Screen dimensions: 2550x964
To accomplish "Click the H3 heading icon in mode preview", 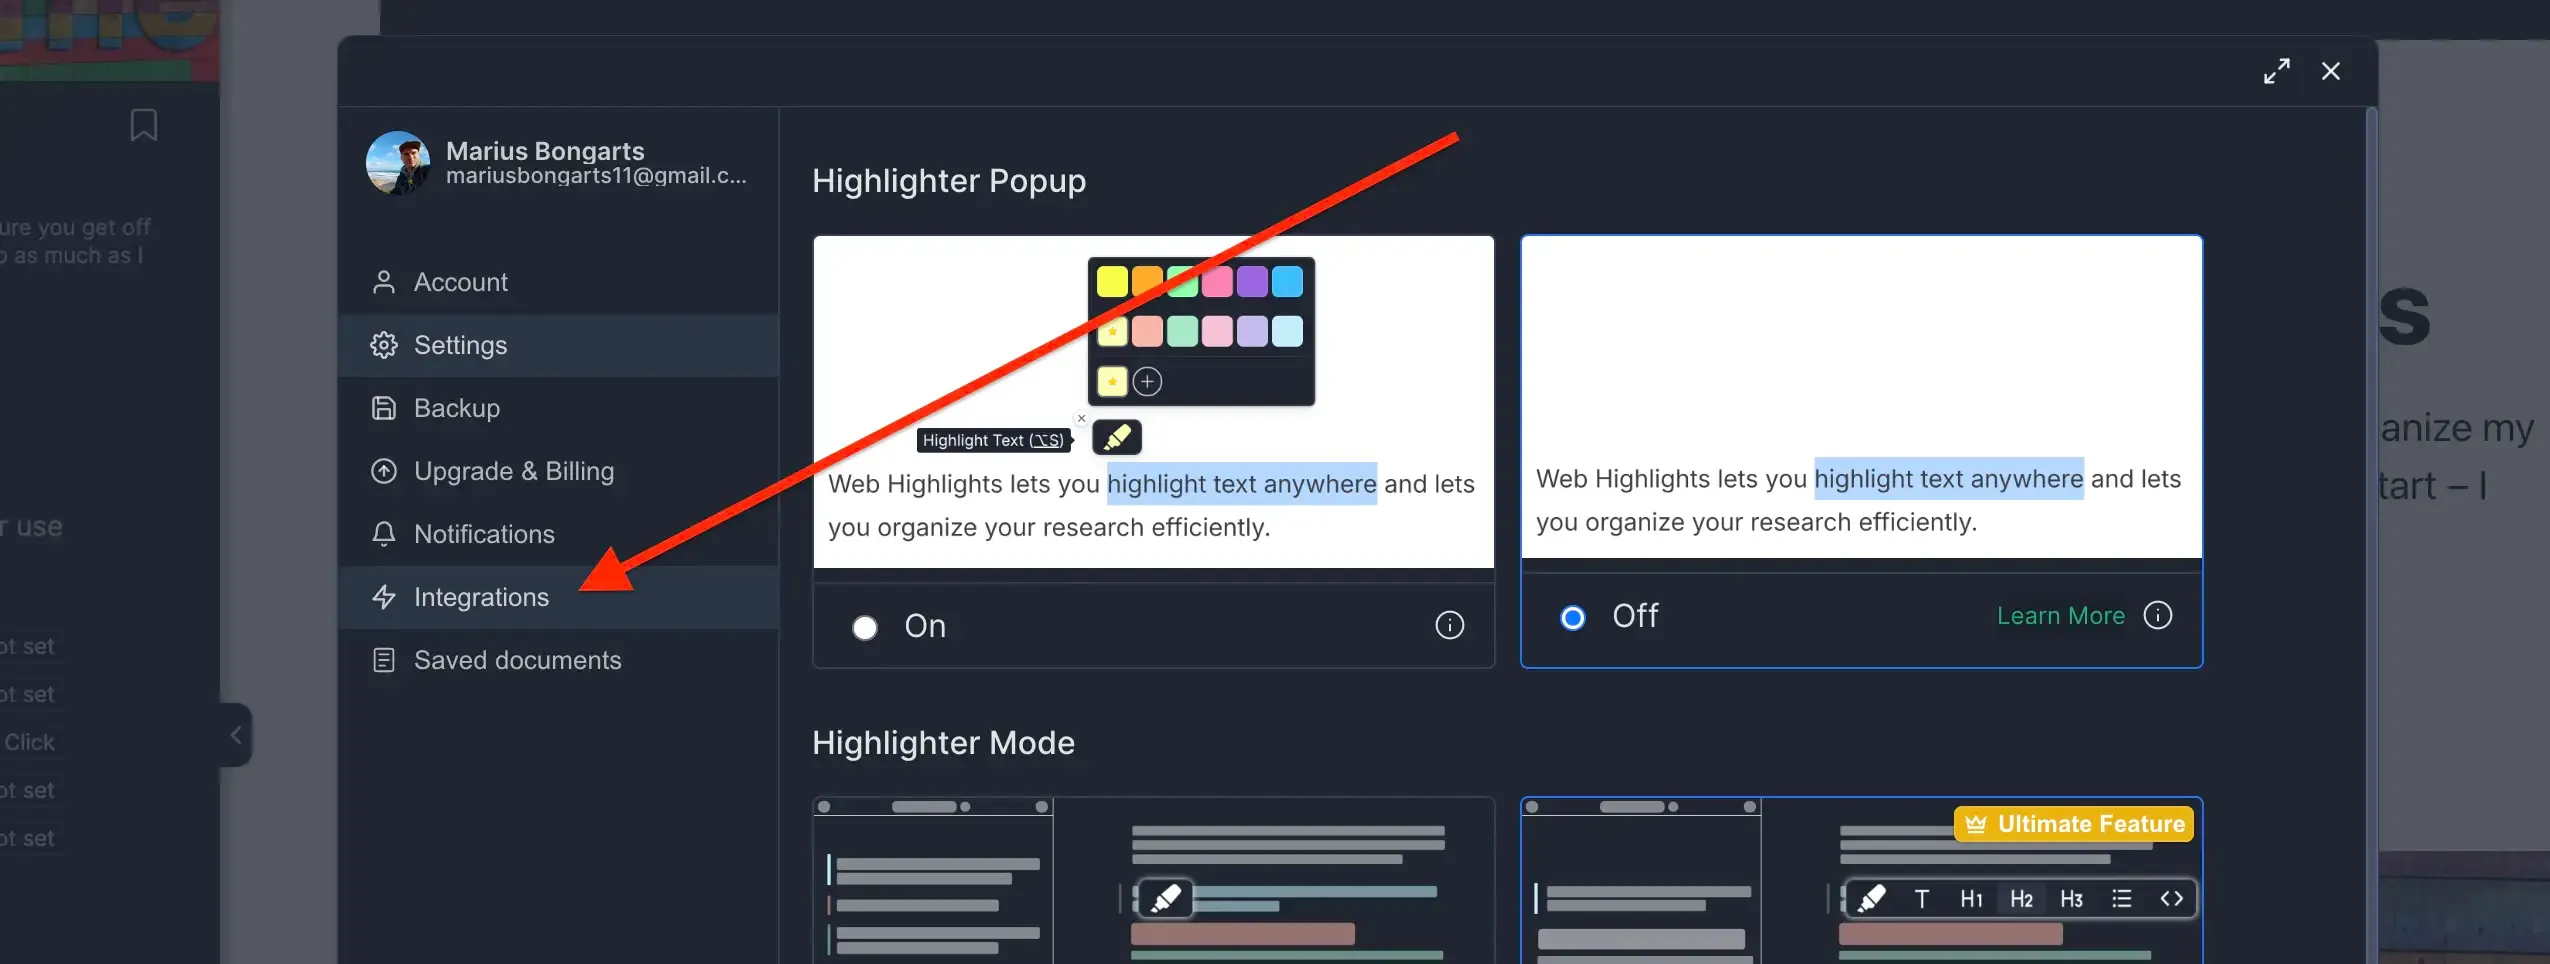I will pyautogui.click(x=2071, y=899).
